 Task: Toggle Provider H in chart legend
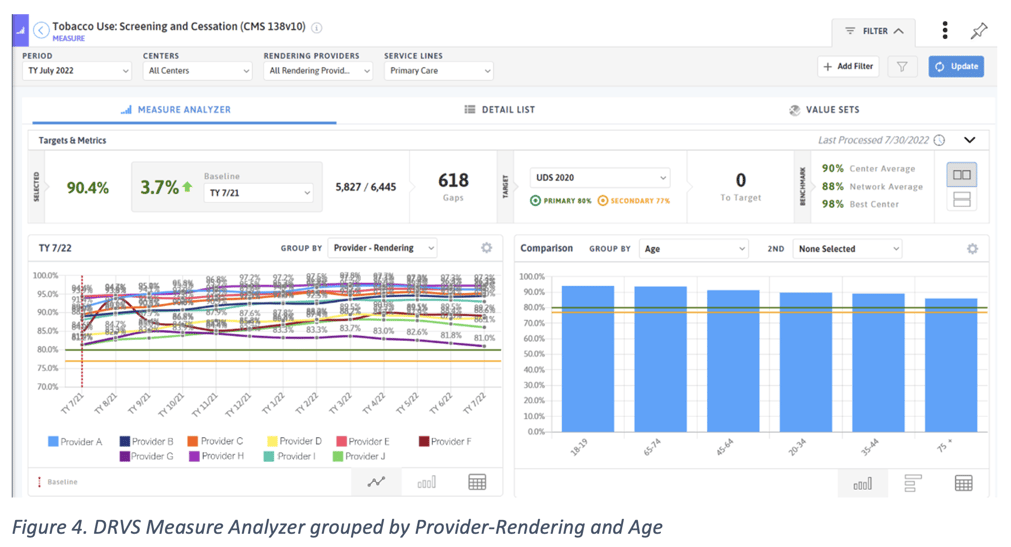click(217, 456)
